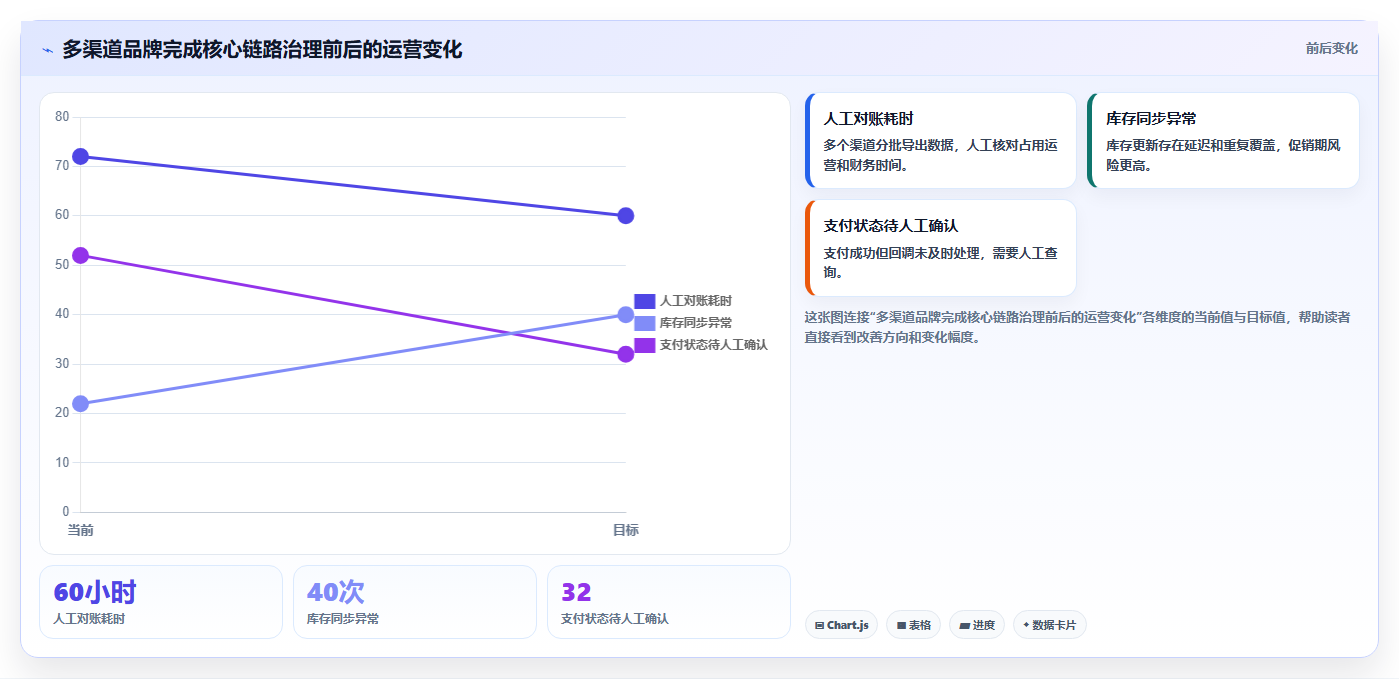The width and height of the screenshot is (1399, 679).
Task: Click text 多个渠道分批导出数据 in the first card
Action: click(888, 145)
